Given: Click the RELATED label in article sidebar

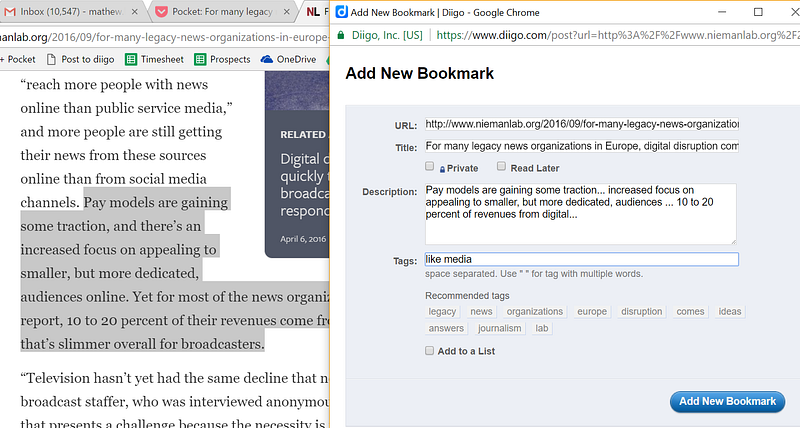Looking at the screenshot, I should pyautogui.click(x=303, y=135).
